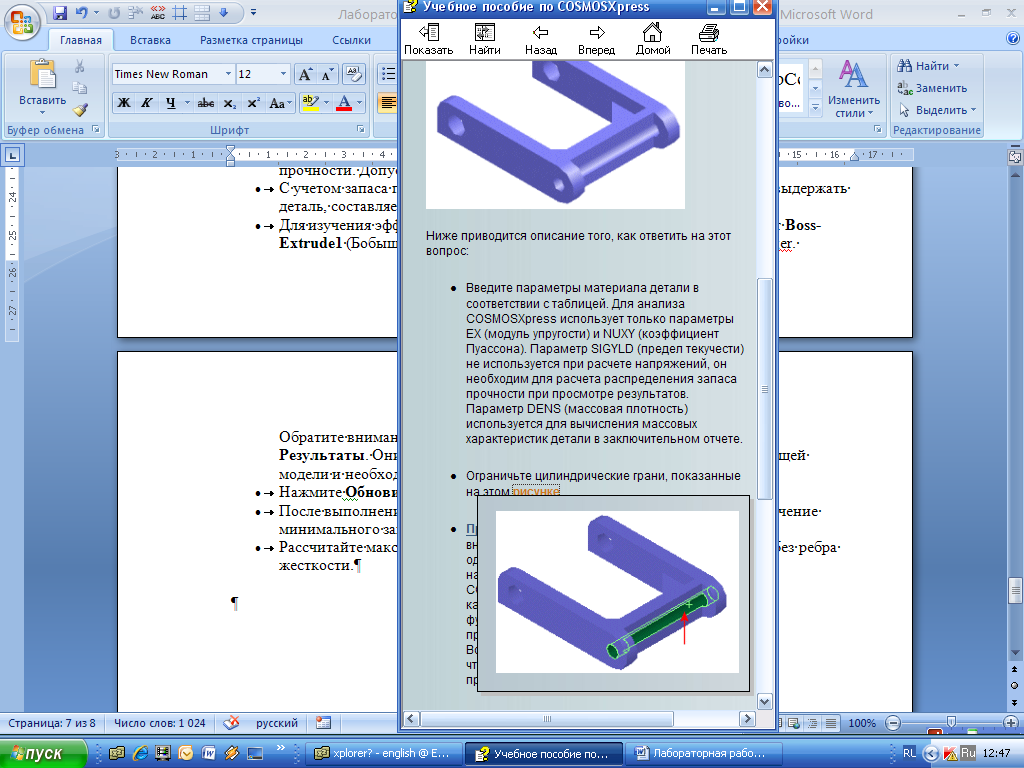Click Показать in the help window toolbar
This screenshot has width=1024, height=768.
[x=428, y=39]
